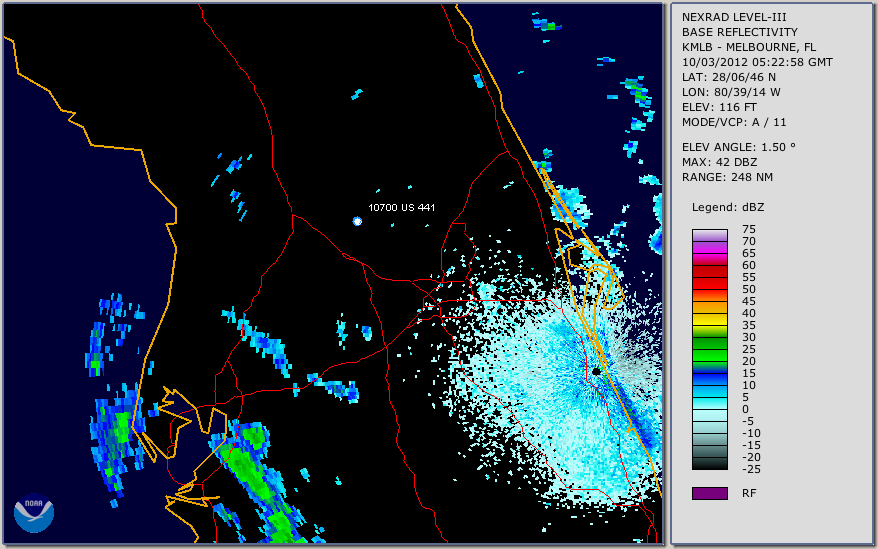The image size is (878, 549).
Task: Click the 10700 US 441 location marker dot
Action: pos(357,221)
